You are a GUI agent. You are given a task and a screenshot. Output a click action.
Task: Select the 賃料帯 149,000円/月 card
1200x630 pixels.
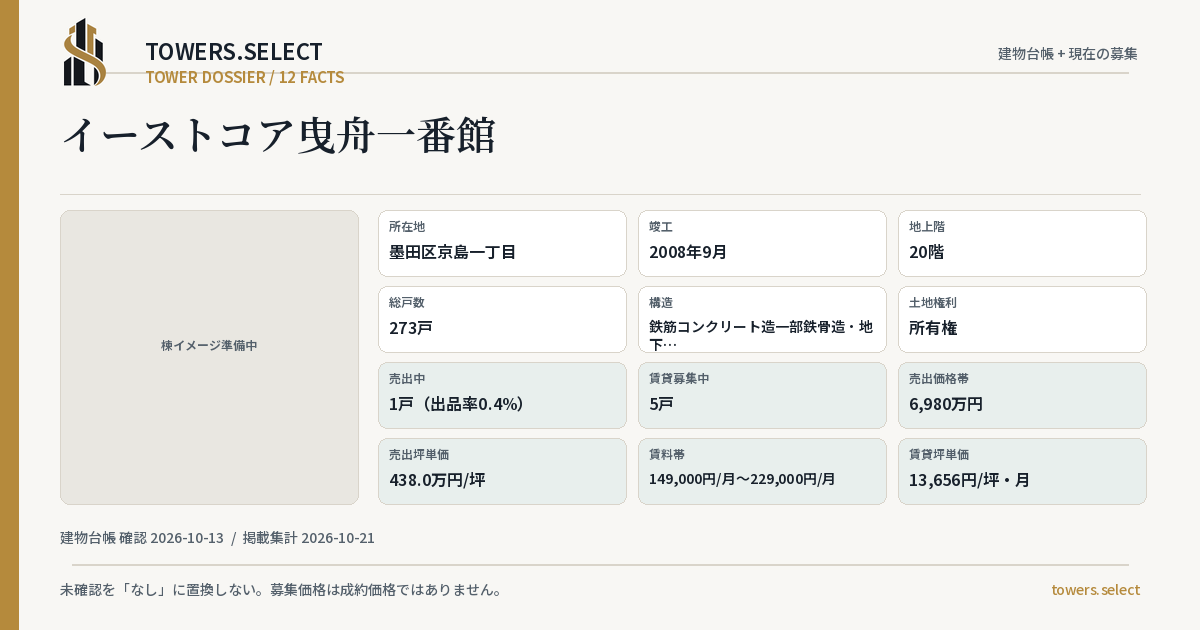point(762,471)
